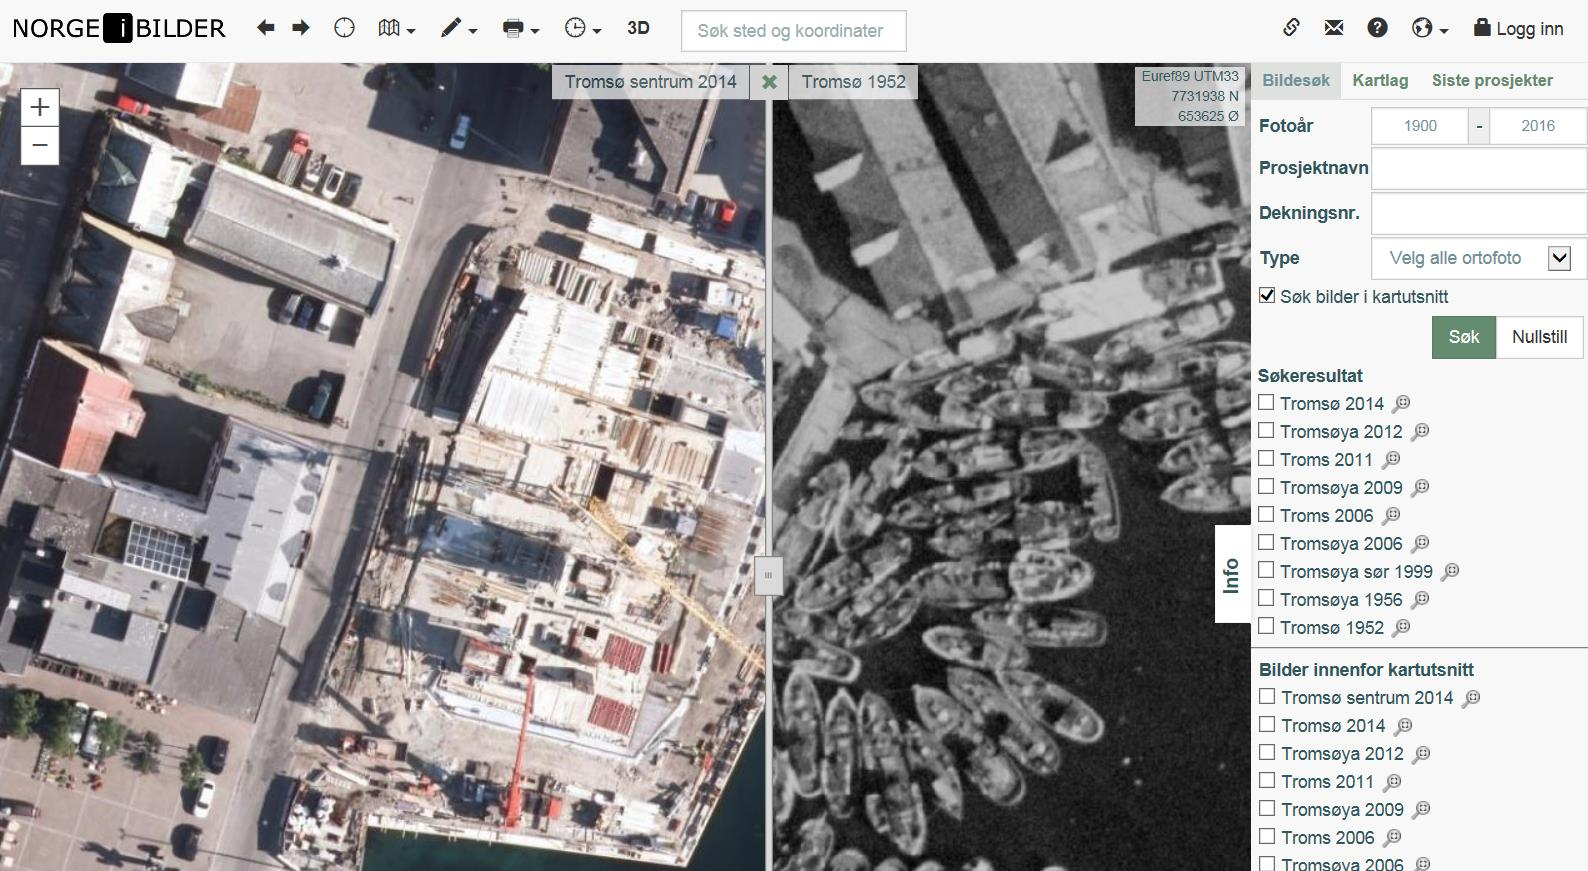This screenshot has width=1588, height=871.
Task: Check Tromsøya 2012 in Søkeresultat
Action: coord(1266,430)
